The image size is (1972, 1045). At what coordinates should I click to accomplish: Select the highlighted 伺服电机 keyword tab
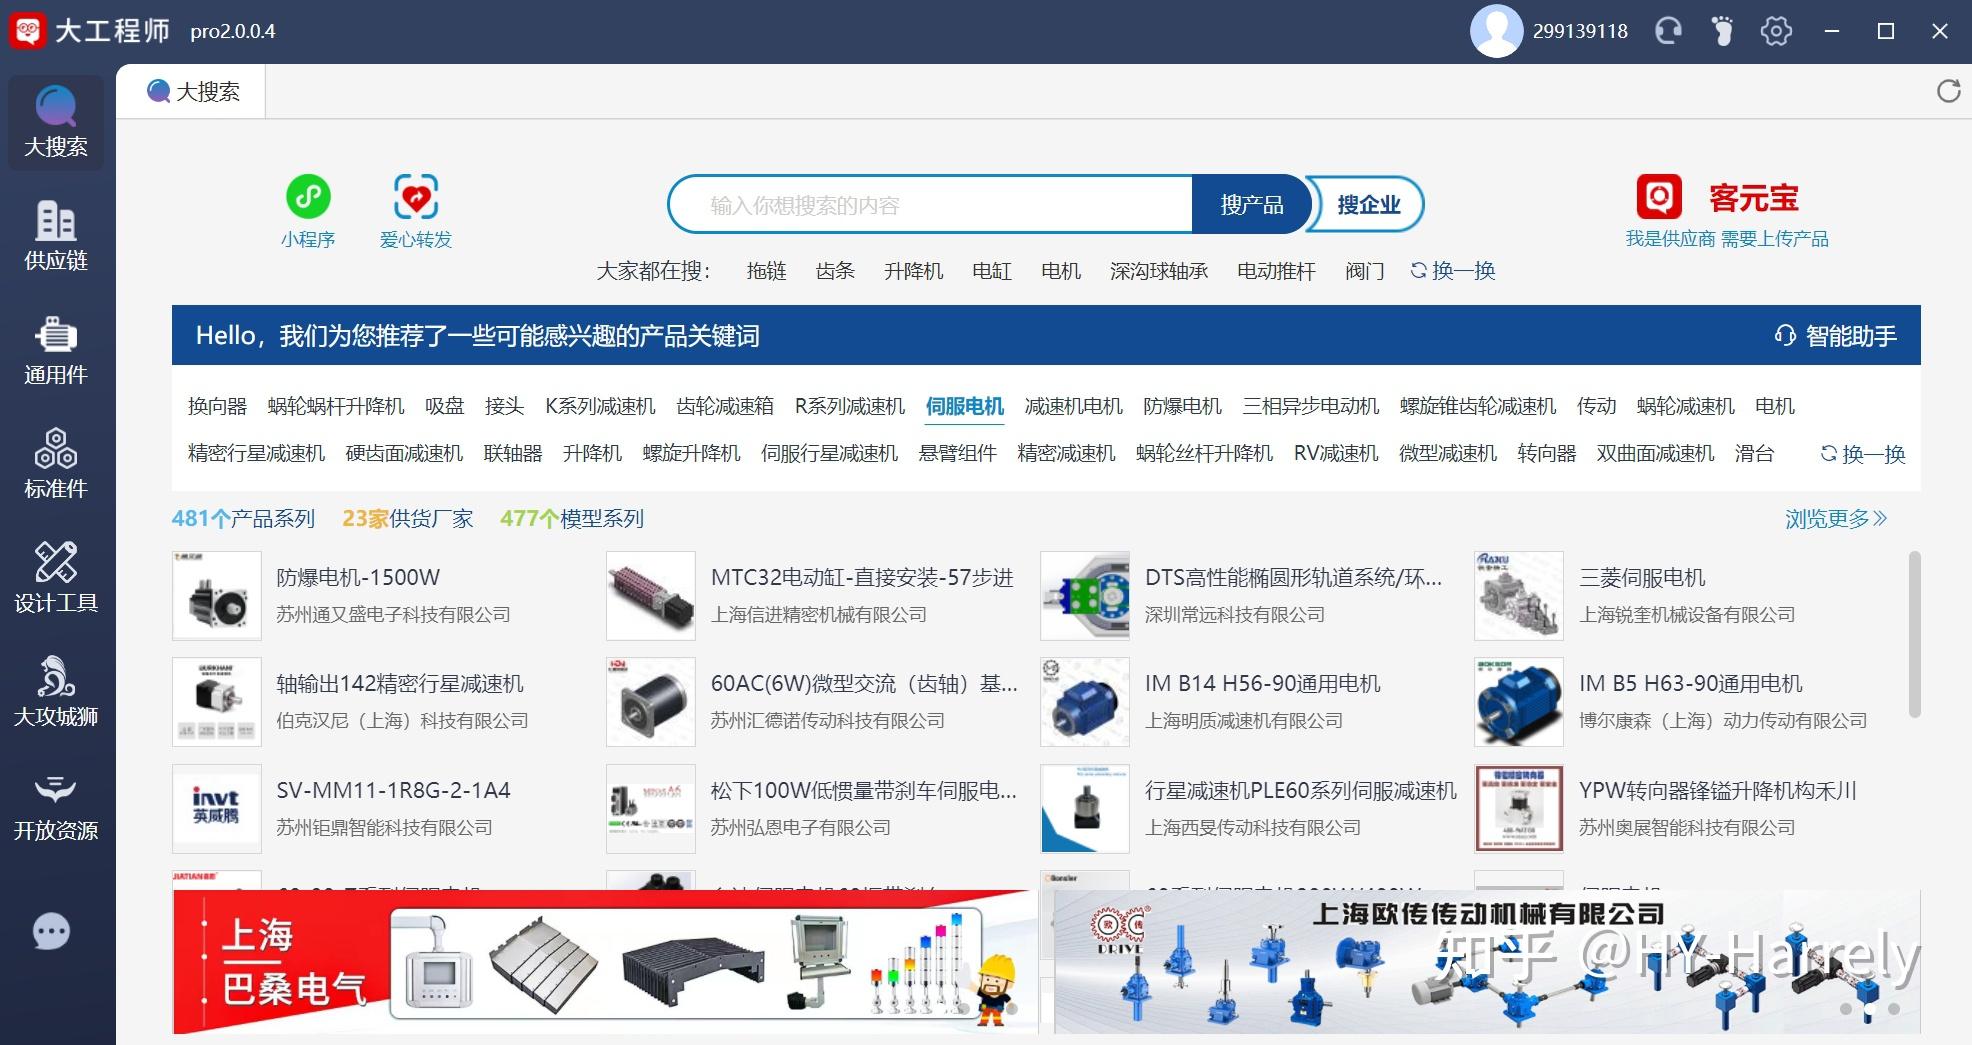[964, 406]
